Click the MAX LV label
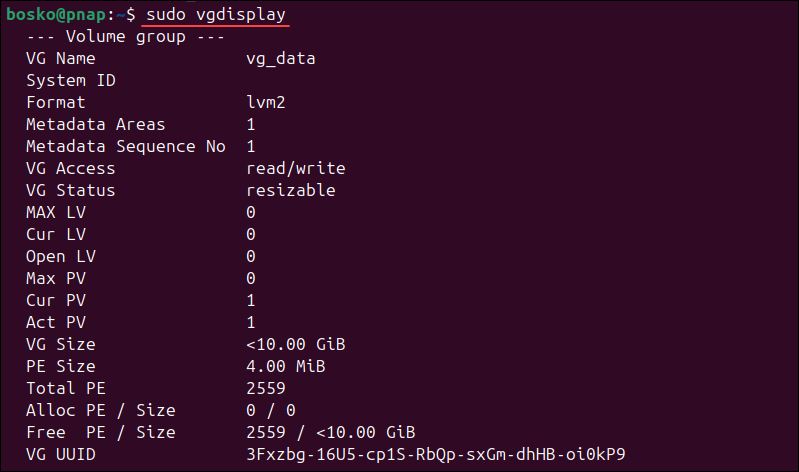This screenshot has height=472, width=799. tap(56, 212)
